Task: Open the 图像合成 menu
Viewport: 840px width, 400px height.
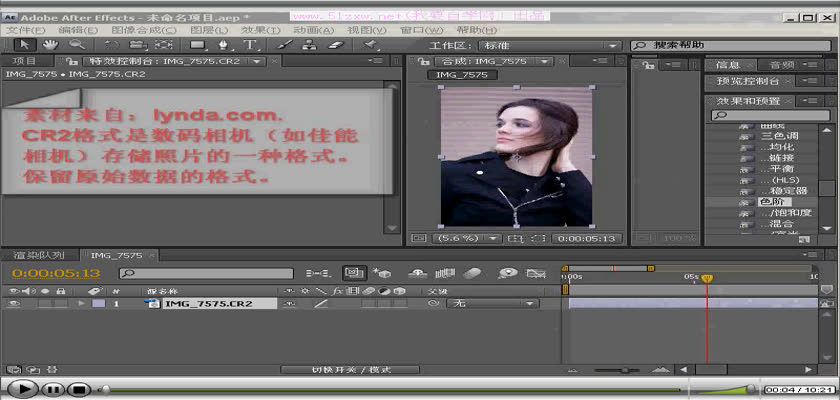Action: [144, 30]
